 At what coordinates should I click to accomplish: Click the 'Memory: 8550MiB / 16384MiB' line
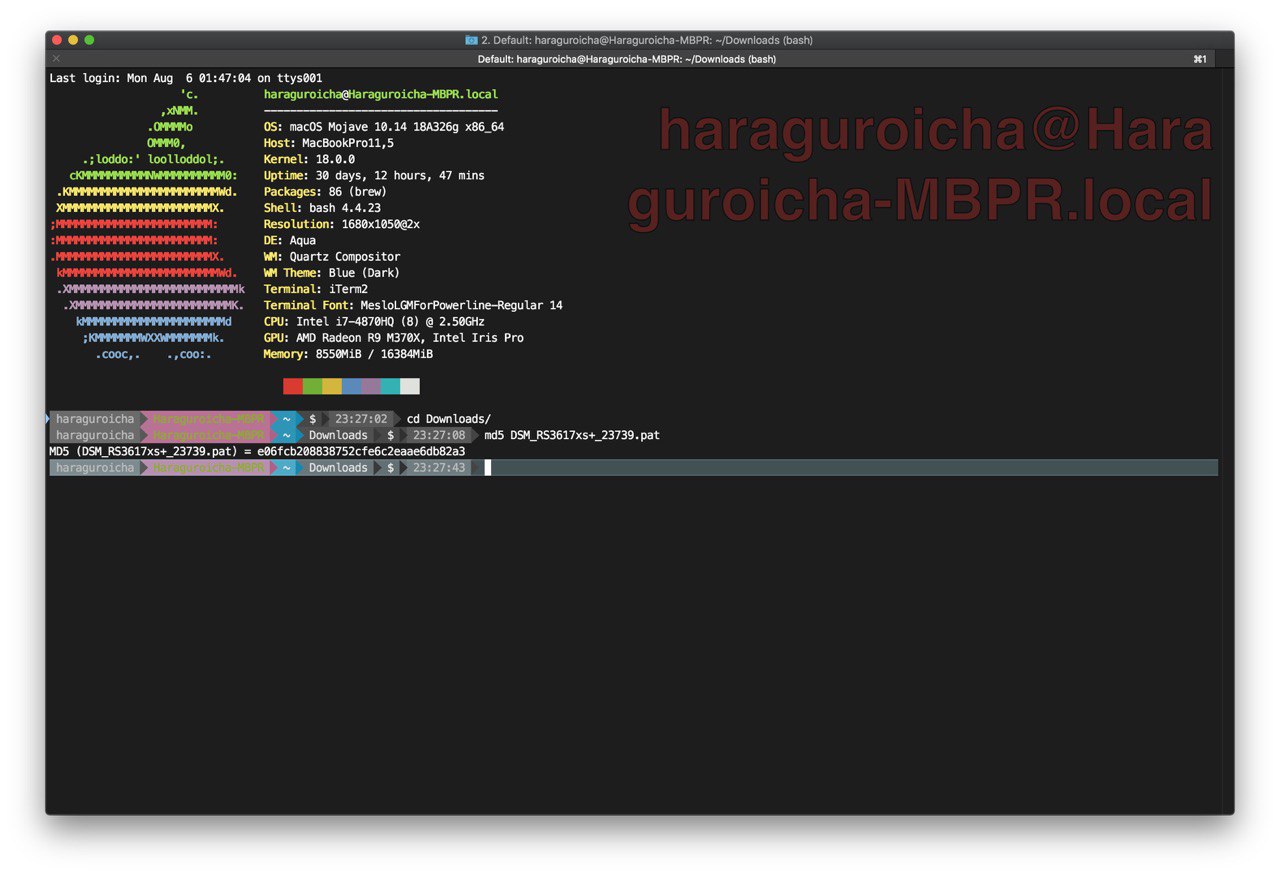tap(348, 354)
